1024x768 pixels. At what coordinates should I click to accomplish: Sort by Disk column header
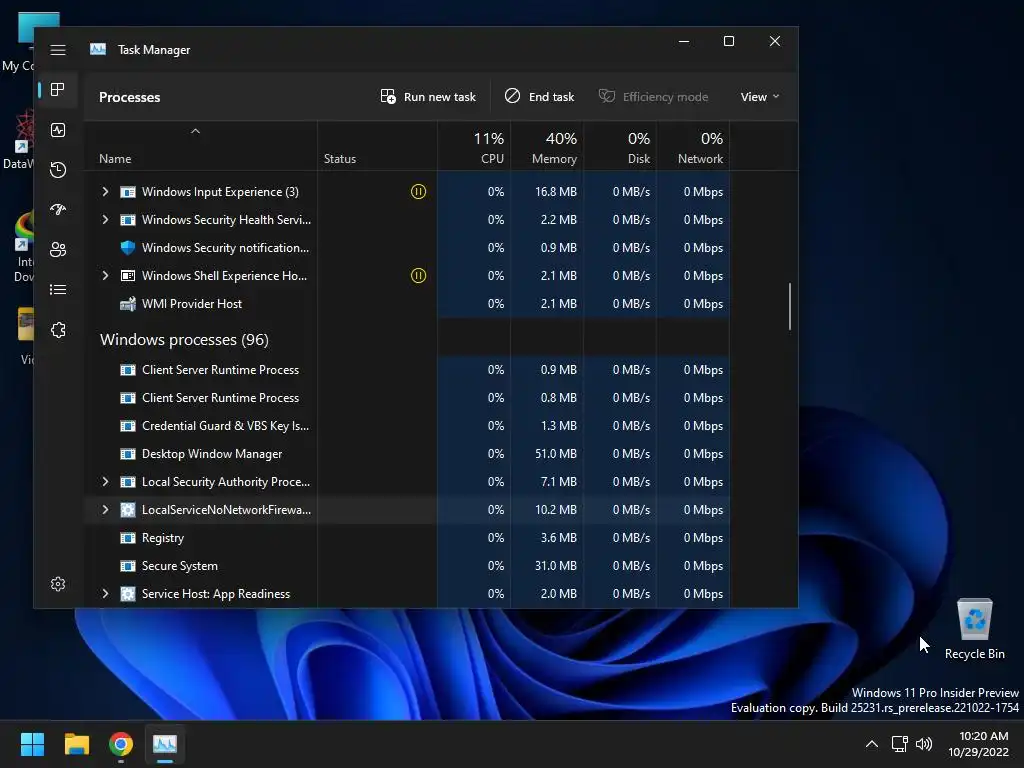coord(620,147)
